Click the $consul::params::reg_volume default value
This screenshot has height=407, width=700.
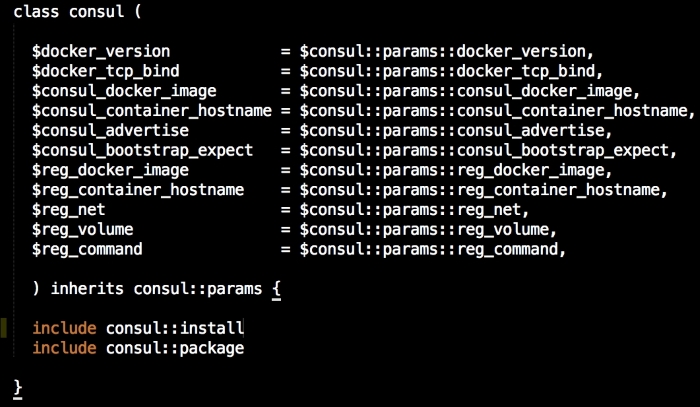[x=427, y=229]
